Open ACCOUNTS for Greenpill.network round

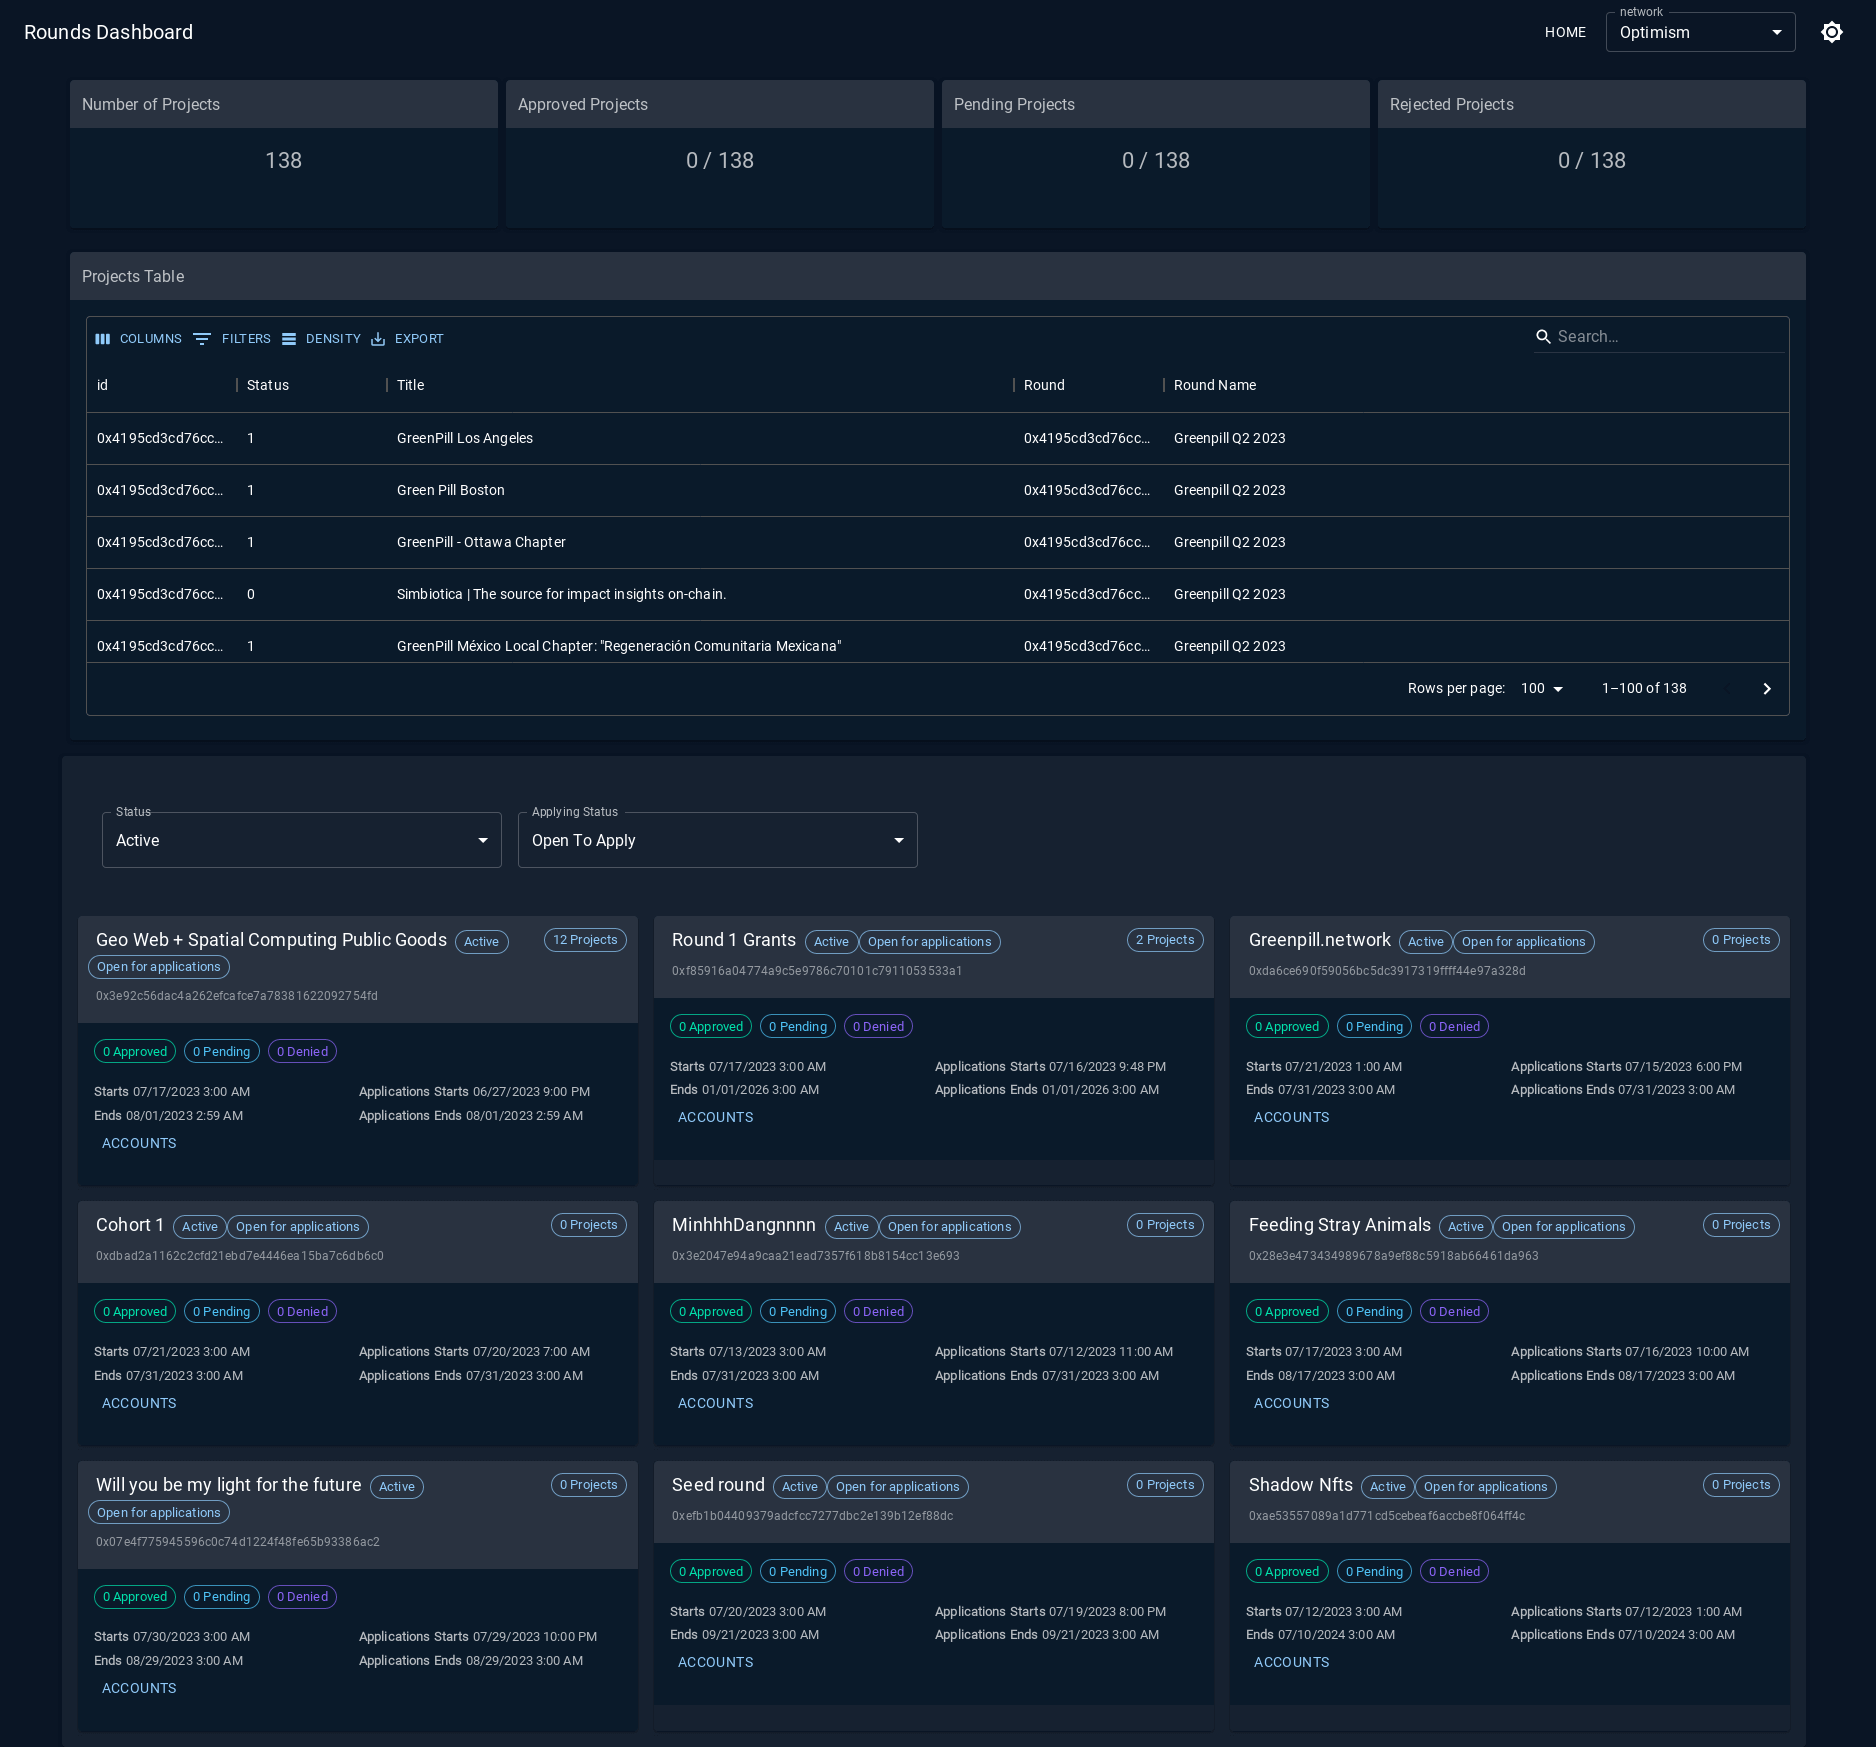click(1292, 1117)
